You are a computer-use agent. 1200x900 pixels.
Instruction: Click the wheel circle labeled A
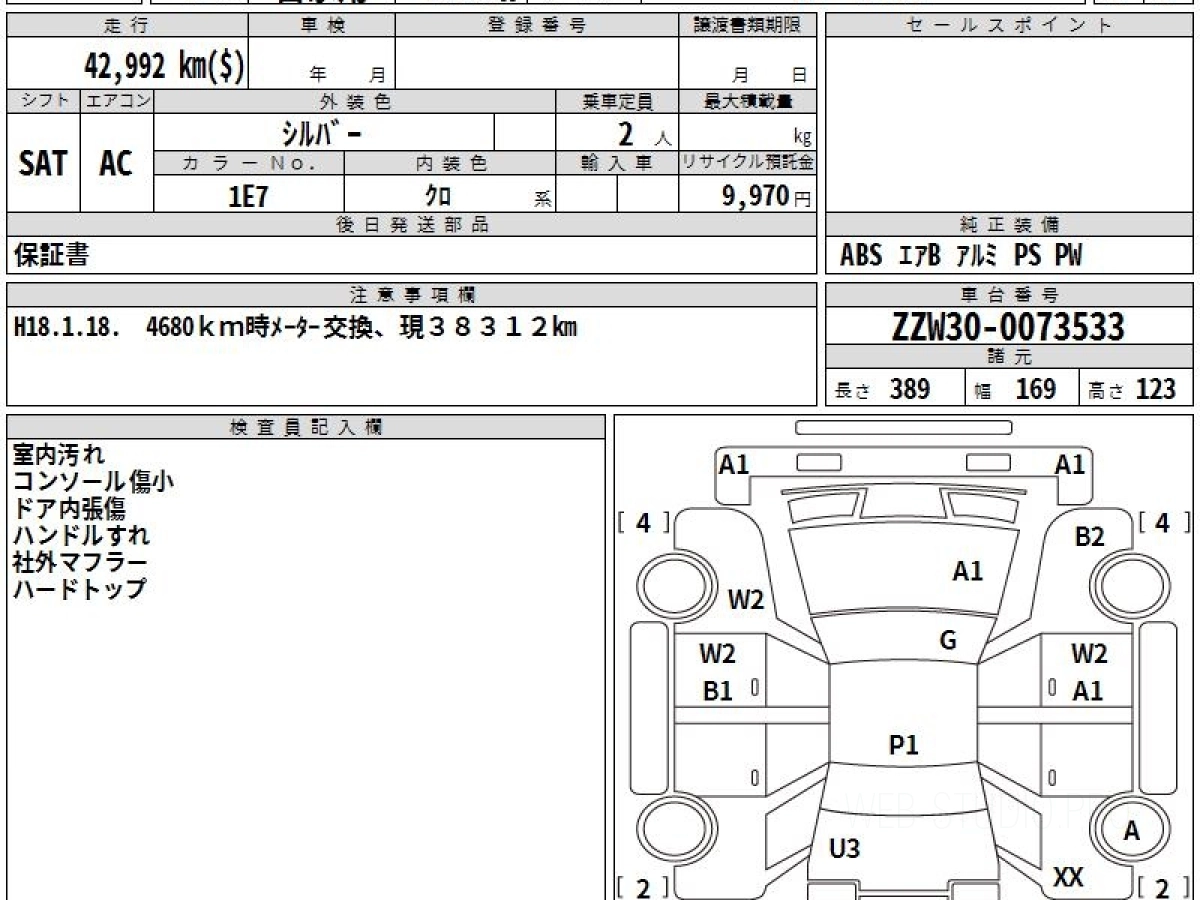point(1131,831)
